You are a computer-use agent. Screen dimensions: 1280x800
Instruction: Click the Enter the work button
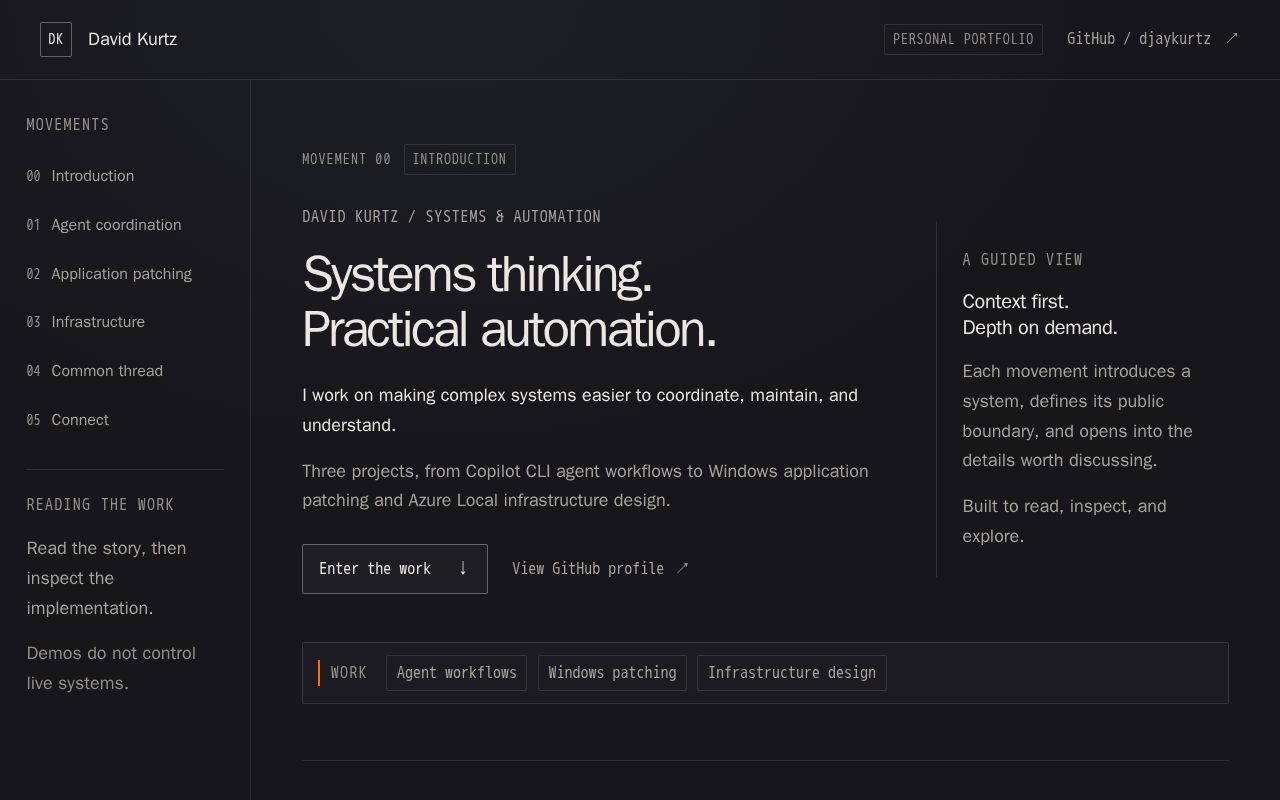[395, 569]
